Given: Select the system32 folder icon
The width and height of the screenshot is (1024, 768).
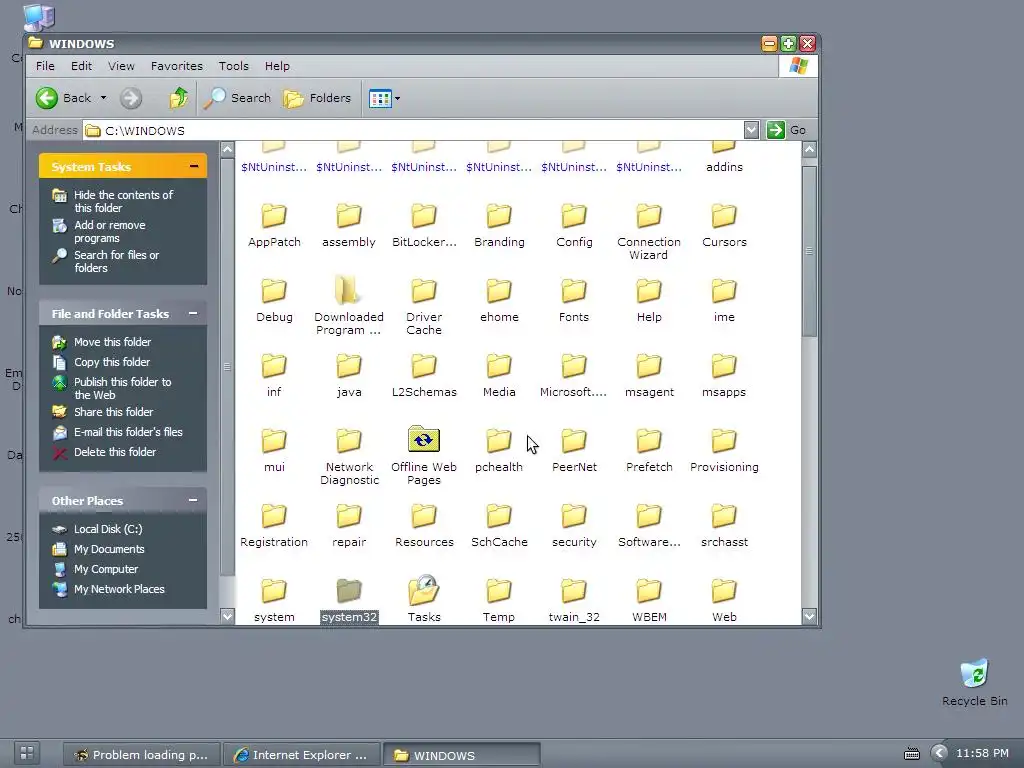Looking at the screenshot, I should click(x=349, y=591).
